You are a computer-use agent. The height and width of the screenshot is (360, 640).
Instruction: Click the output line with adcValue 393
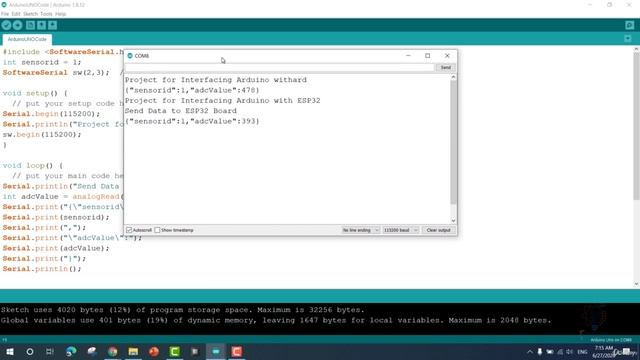[x=192, y=121]
